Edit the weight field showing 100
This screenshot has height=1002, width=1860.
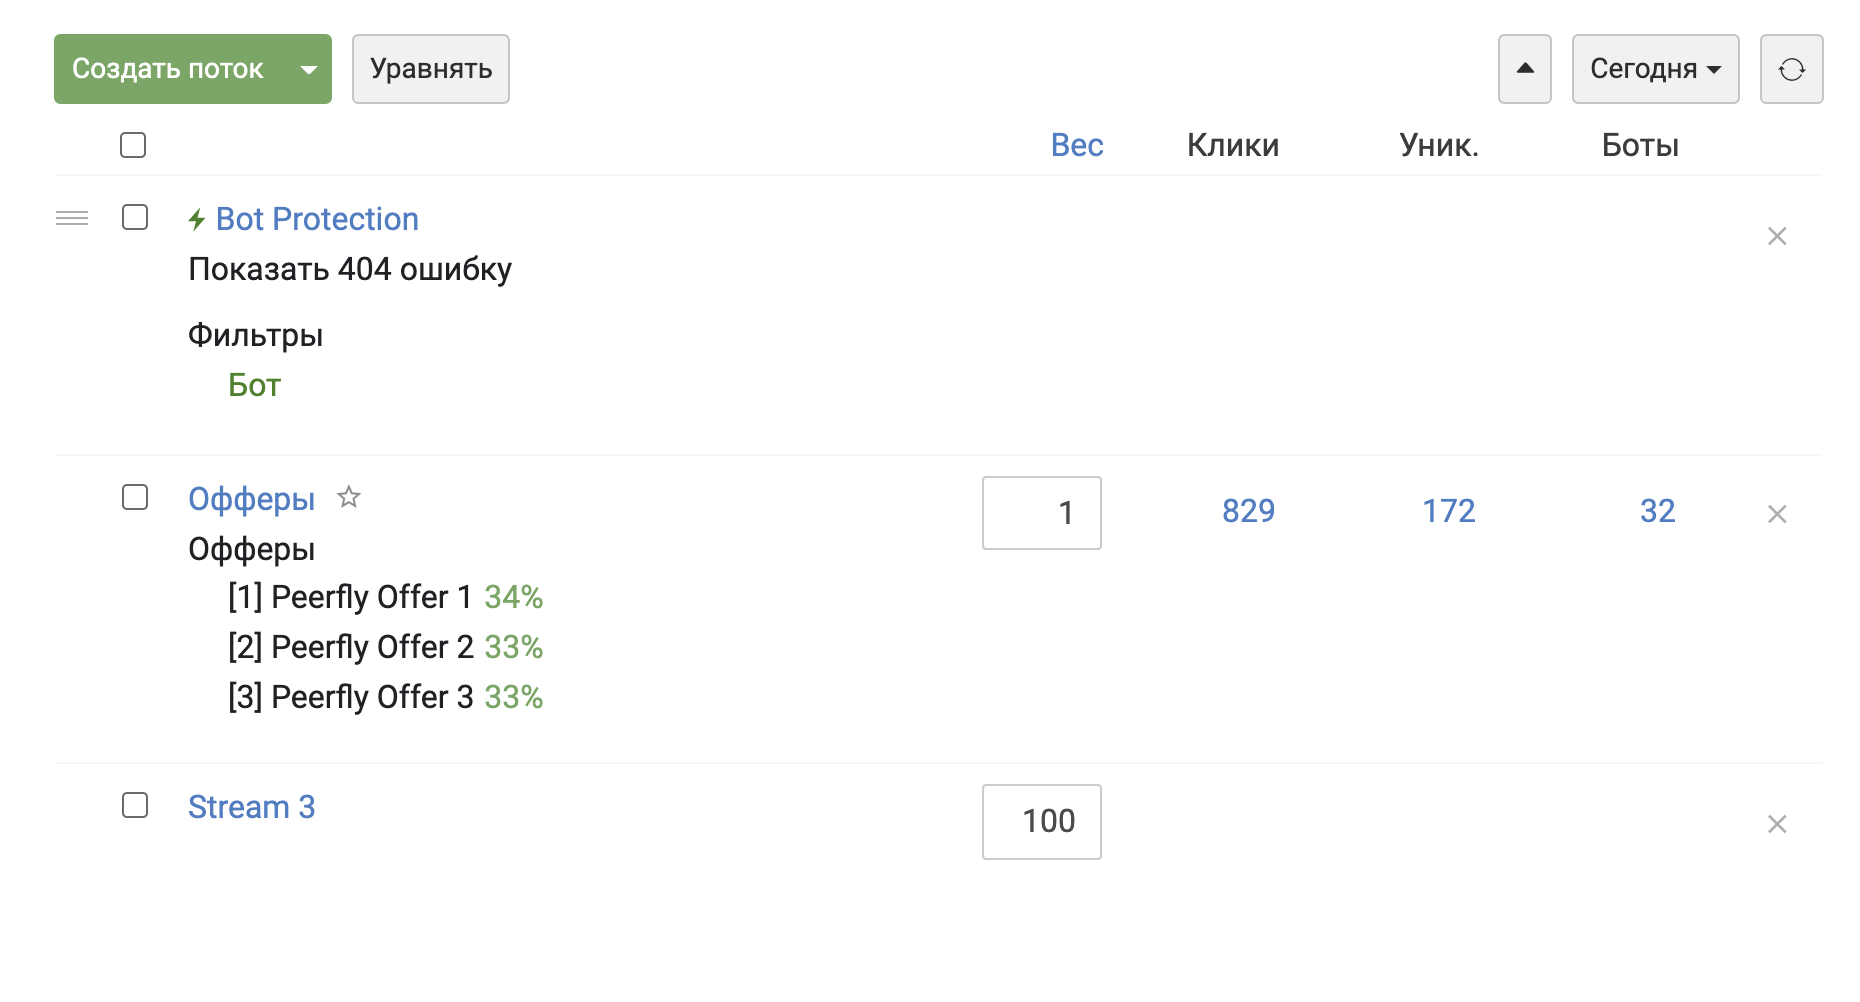[x=1042, y=821]
